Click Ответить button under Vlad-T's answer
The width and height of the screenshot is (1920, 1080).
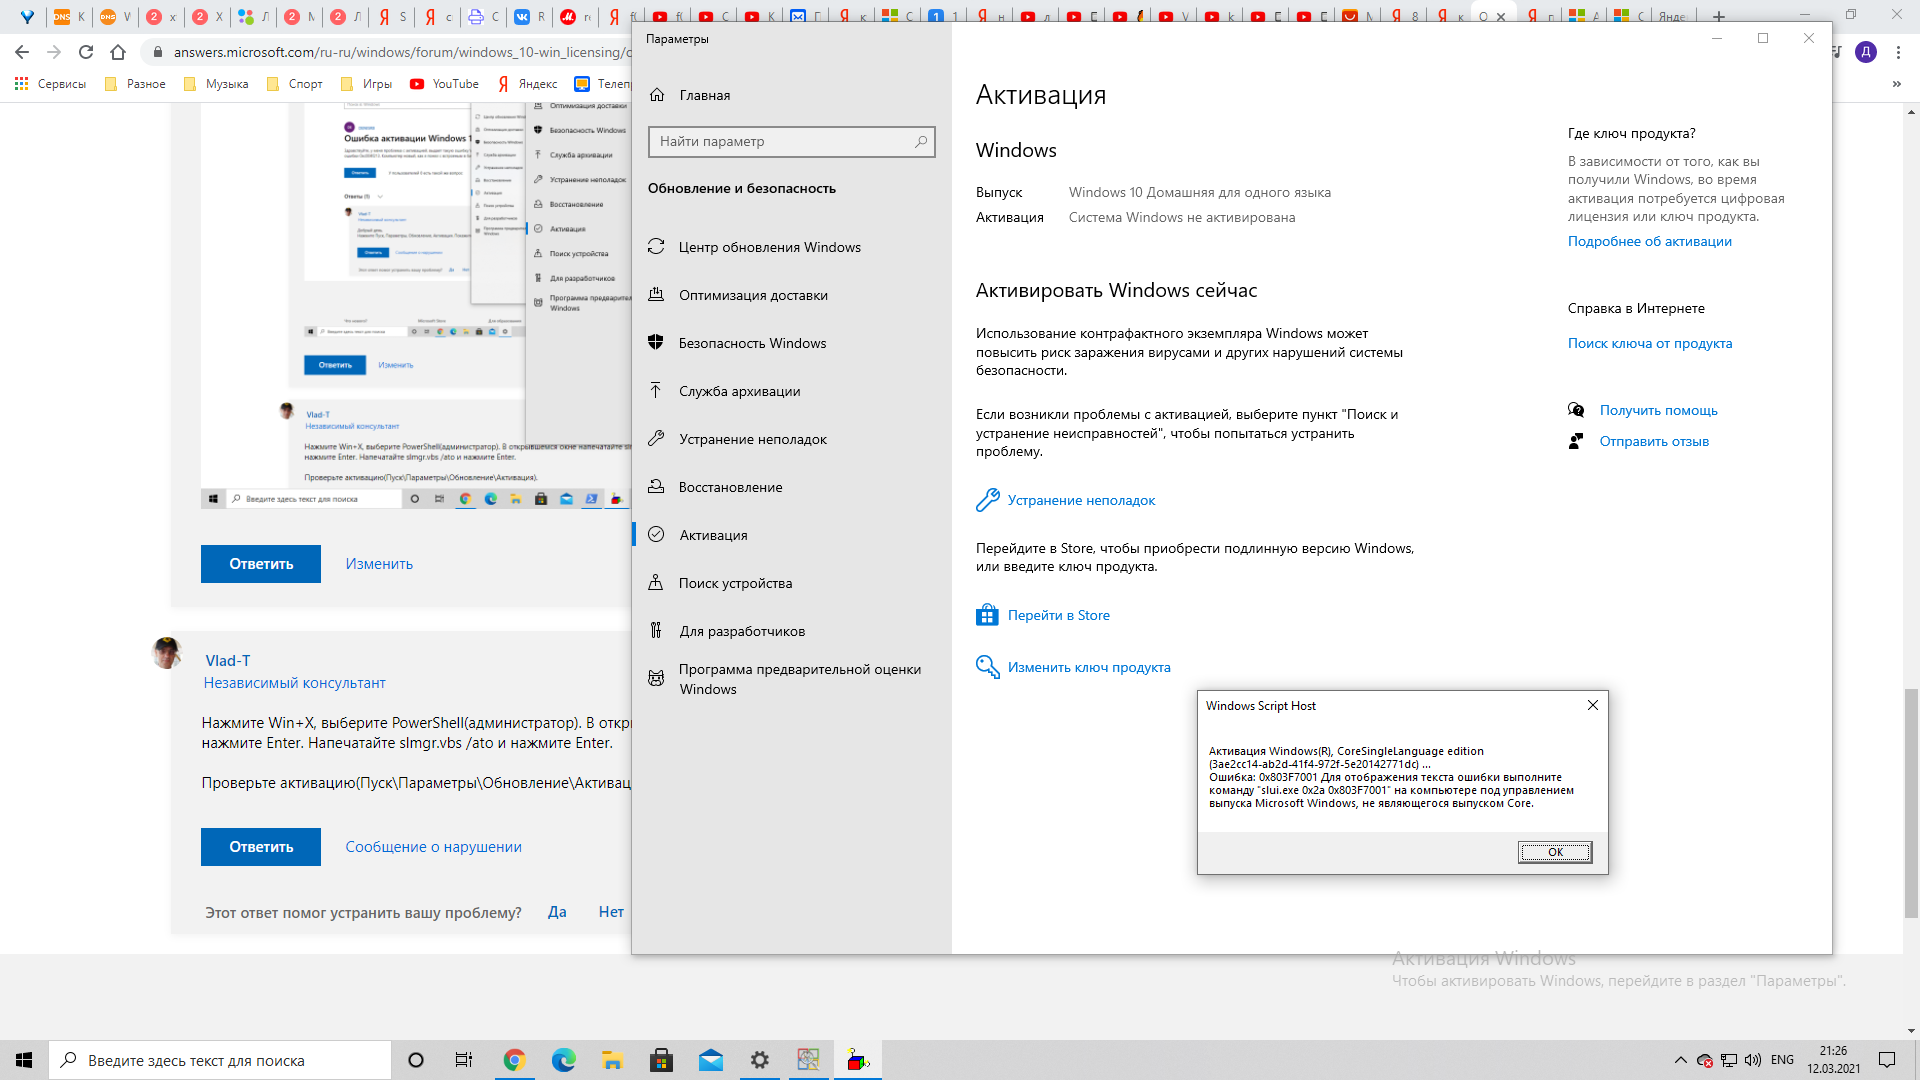coord(261,847)
